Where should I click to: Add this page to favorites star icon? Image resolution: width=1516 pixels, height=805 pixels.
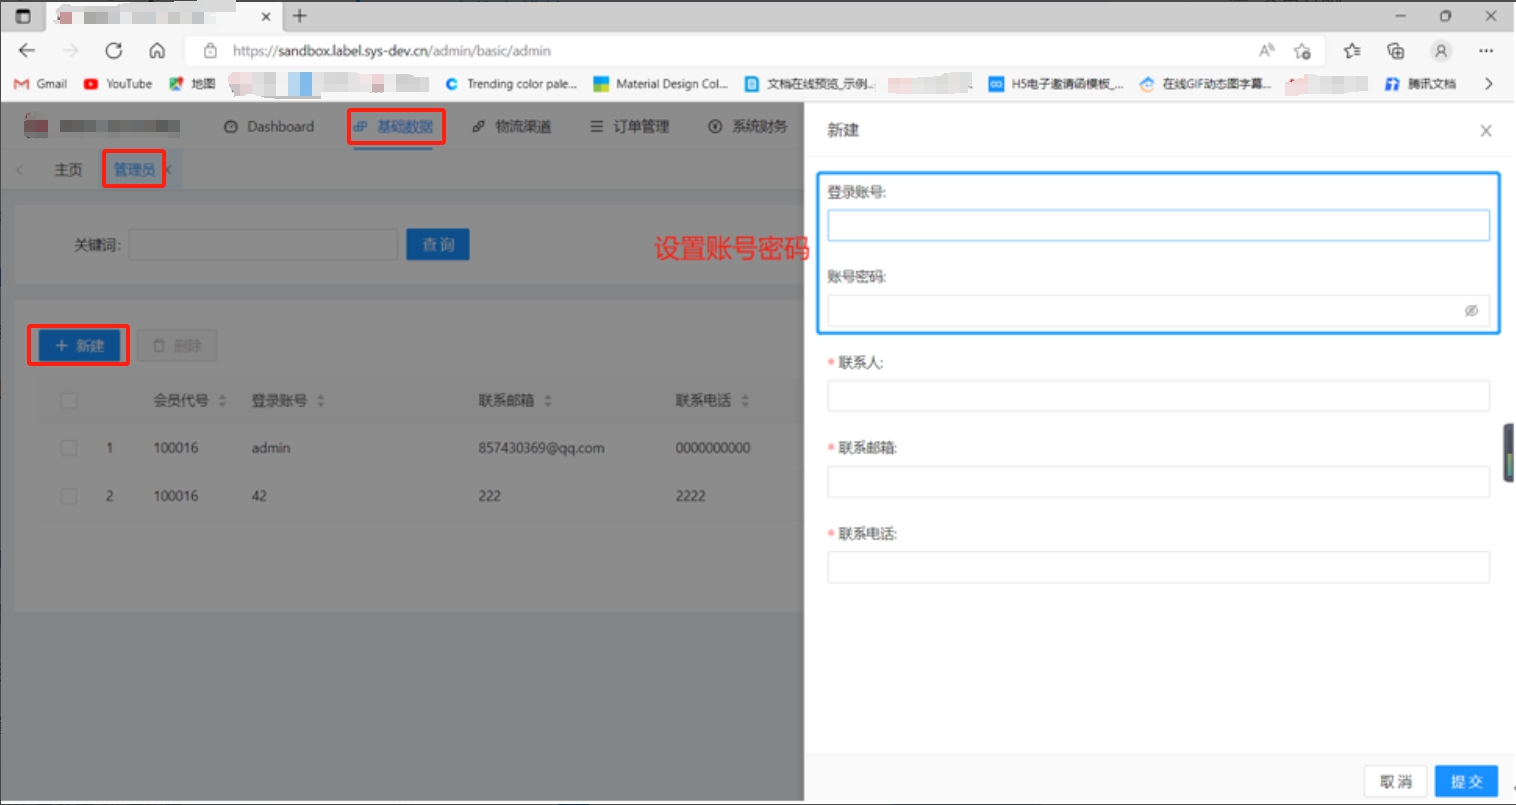(1302, 51)
